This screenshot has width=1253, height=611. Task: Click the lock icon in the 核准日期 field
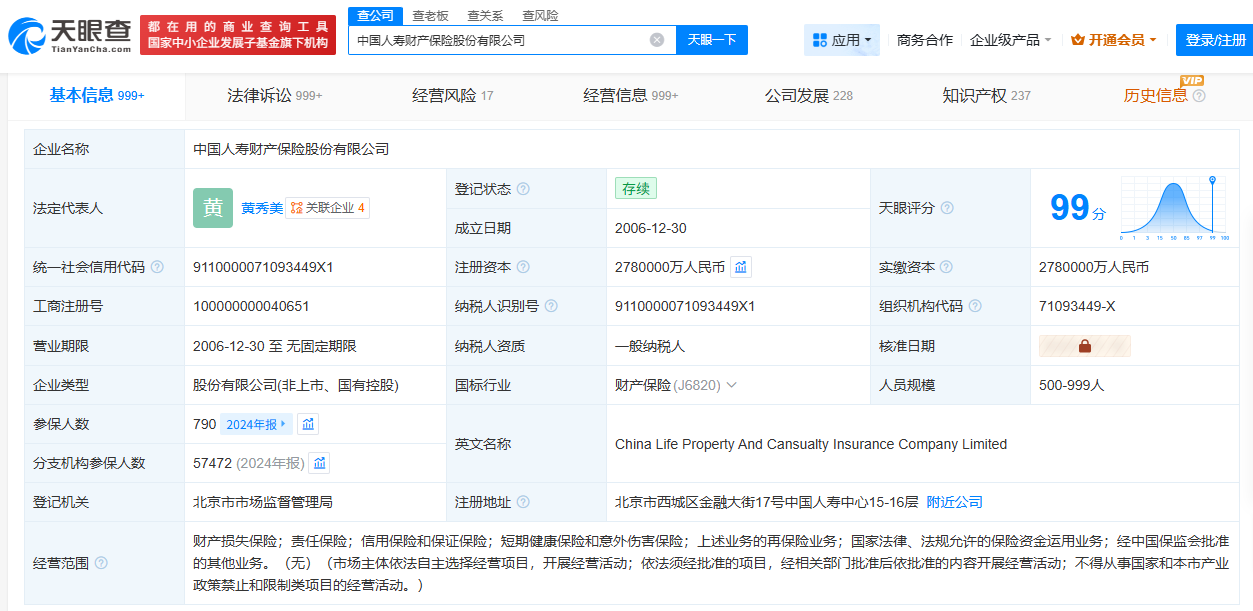pos(1085,346)
